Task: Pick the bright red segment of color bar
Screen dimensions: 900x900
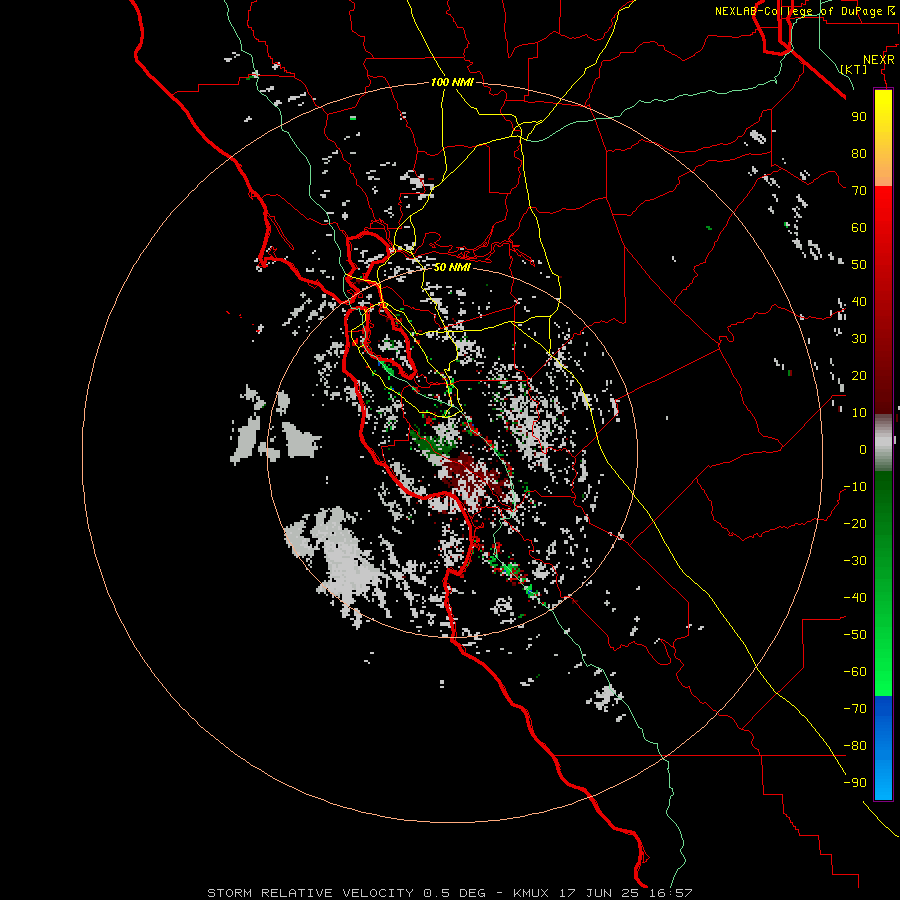Action: [x=883, y=210]
